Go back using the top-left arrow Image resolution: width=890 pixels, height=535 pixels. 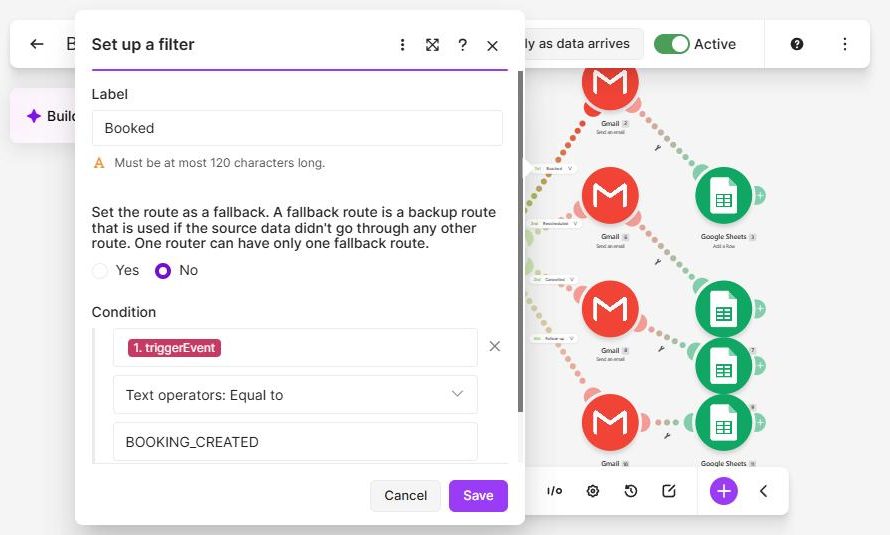[x=37, y=44]
